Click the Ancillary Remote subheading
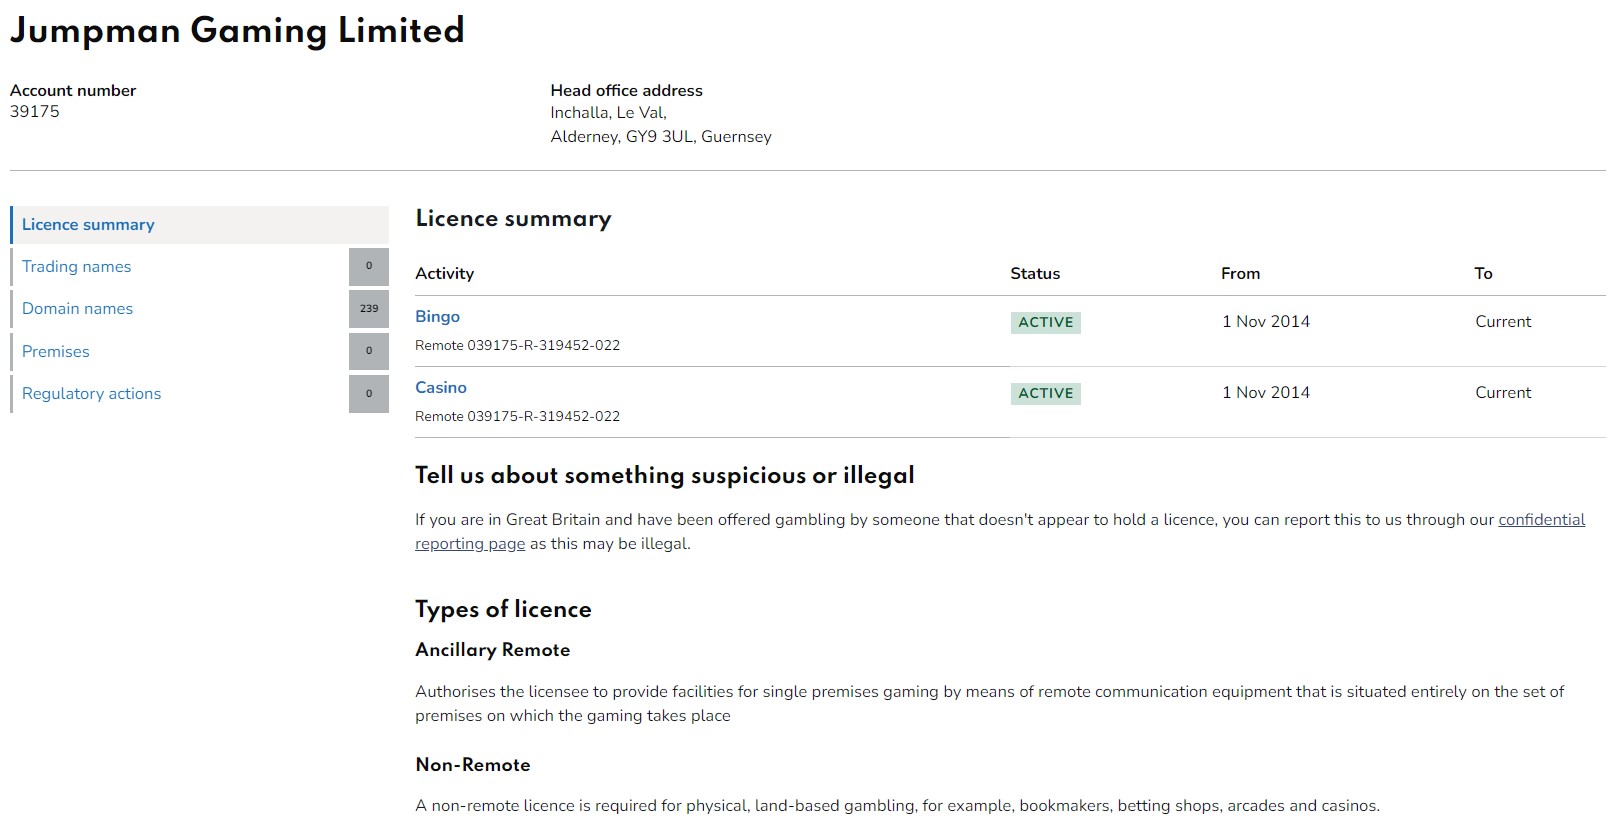Screen dimensions: 1620x830 [493, 650]
